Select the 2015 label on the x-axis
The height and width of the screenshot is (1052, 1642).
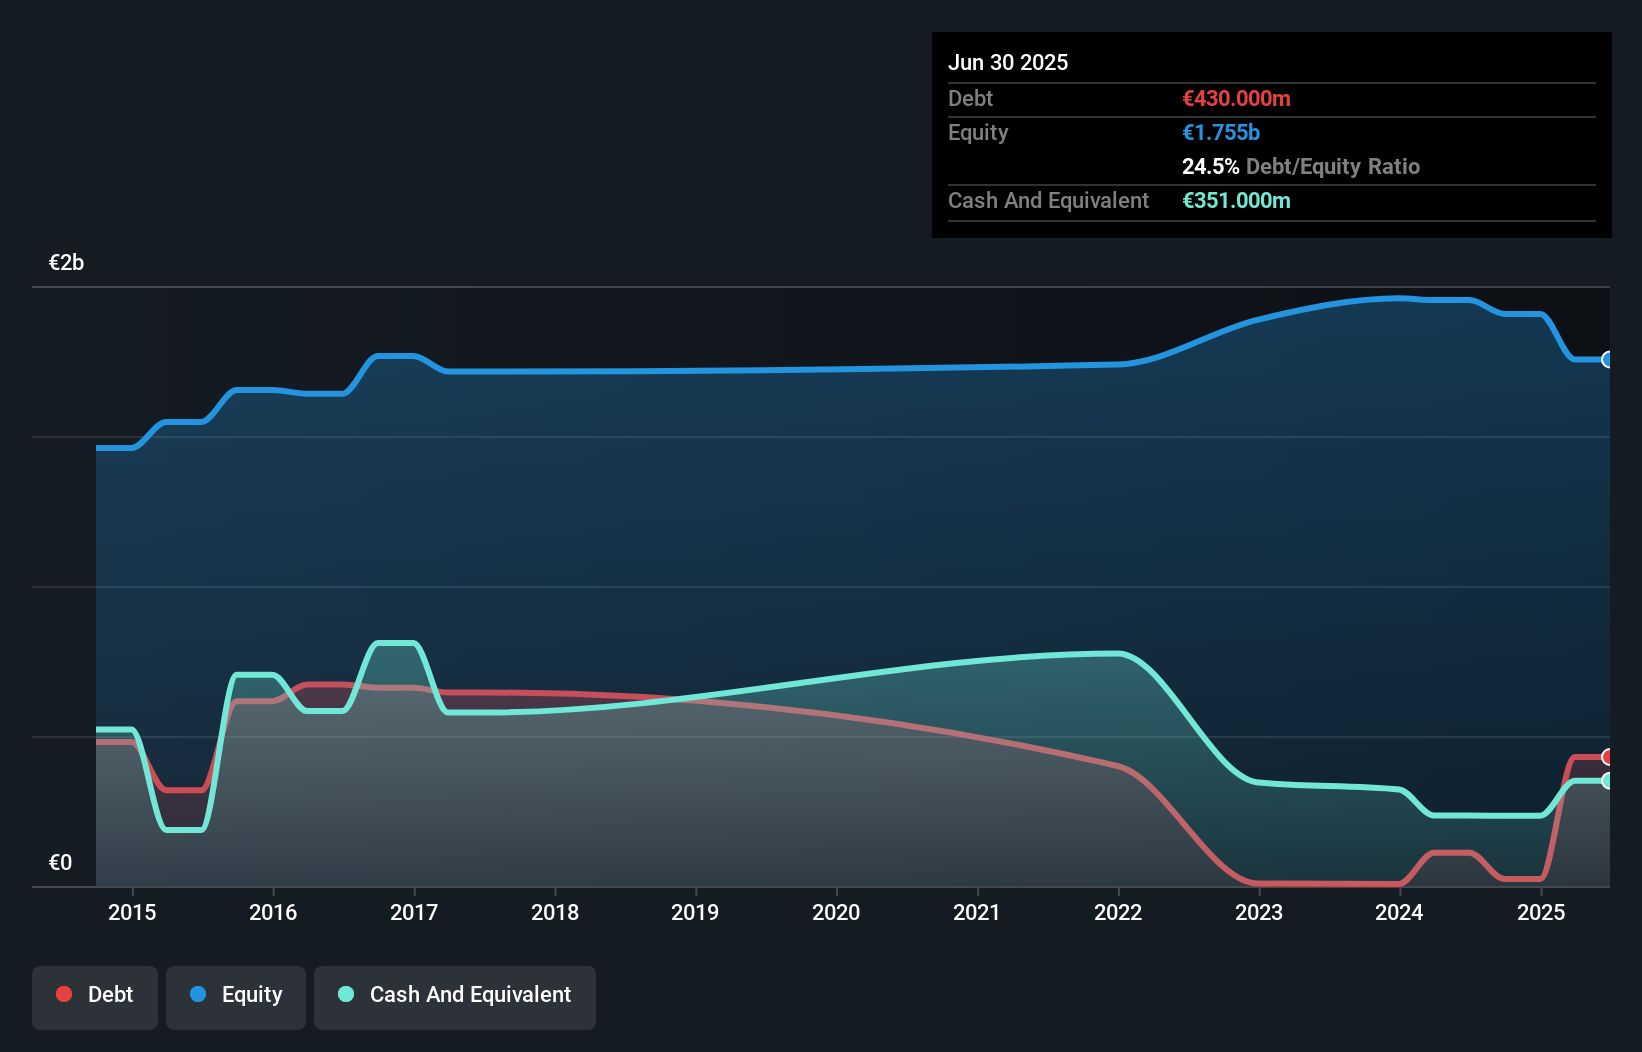pyautogui.click(x=130, y=912)
